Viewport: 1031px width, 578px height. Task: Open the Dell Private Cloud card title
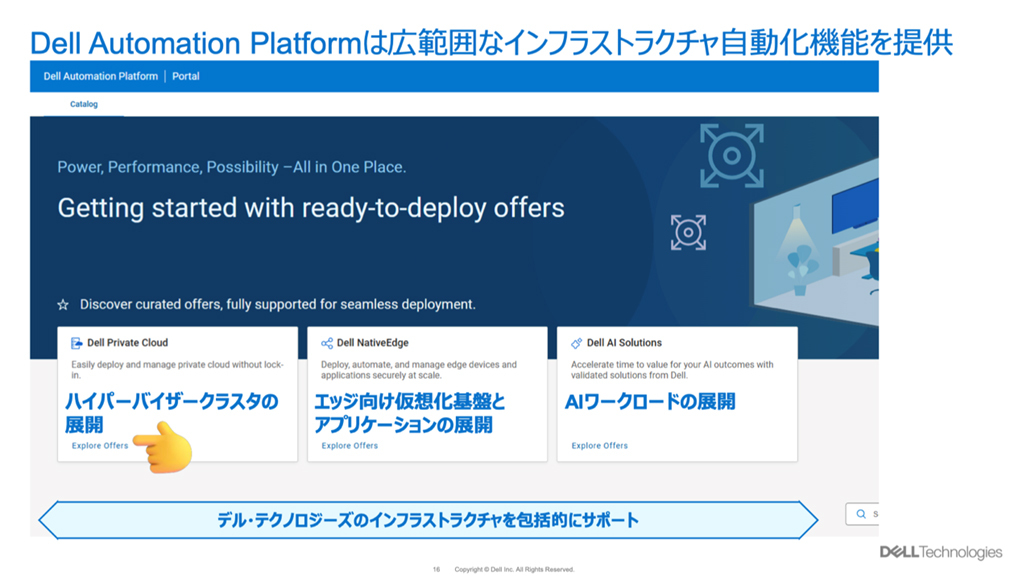click(128, 343)
